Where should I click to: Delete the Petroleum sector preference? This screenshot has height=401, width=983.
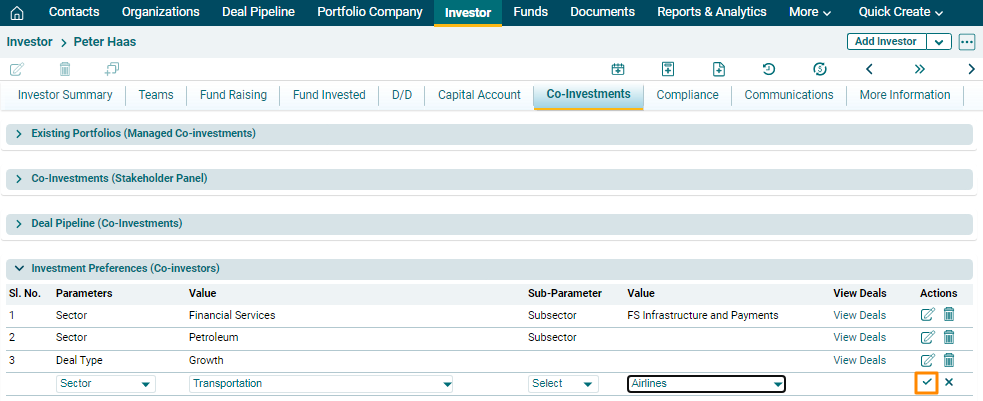949,338
